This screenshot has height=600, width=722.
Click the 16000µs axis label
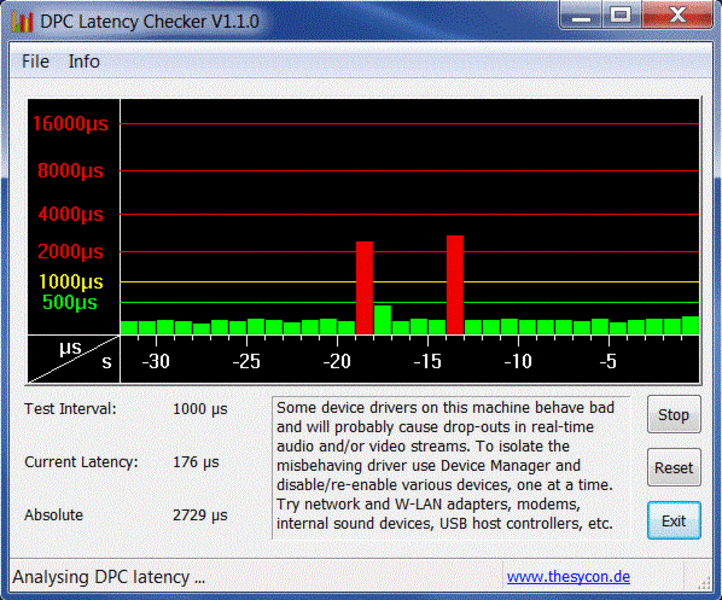tap(70, 123)
